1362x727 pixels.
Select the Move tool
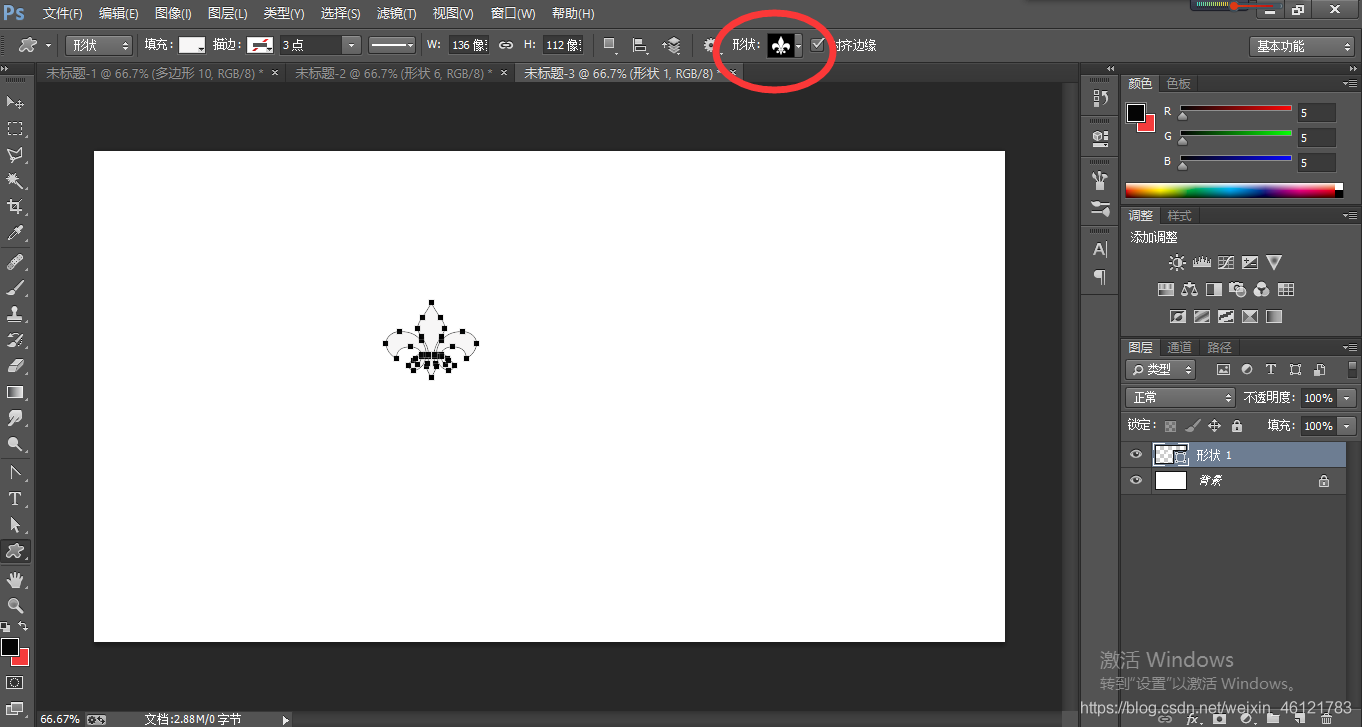16,103
